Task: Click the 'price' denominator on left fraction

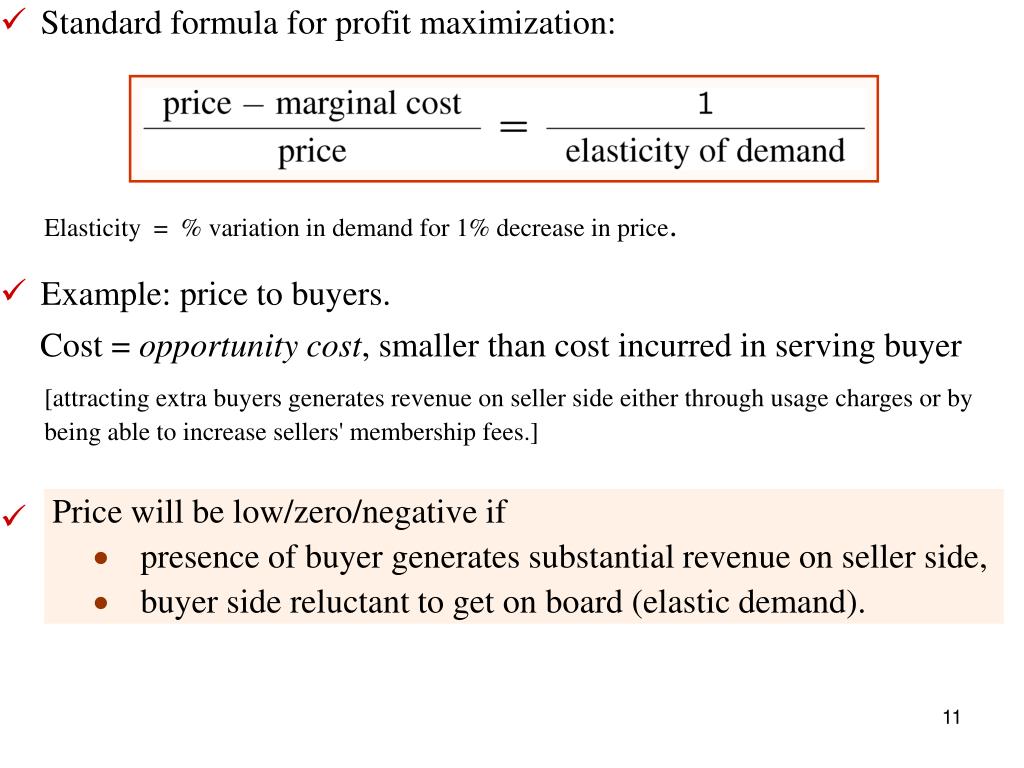Action: pyautogui.click(x=312, y=153)
